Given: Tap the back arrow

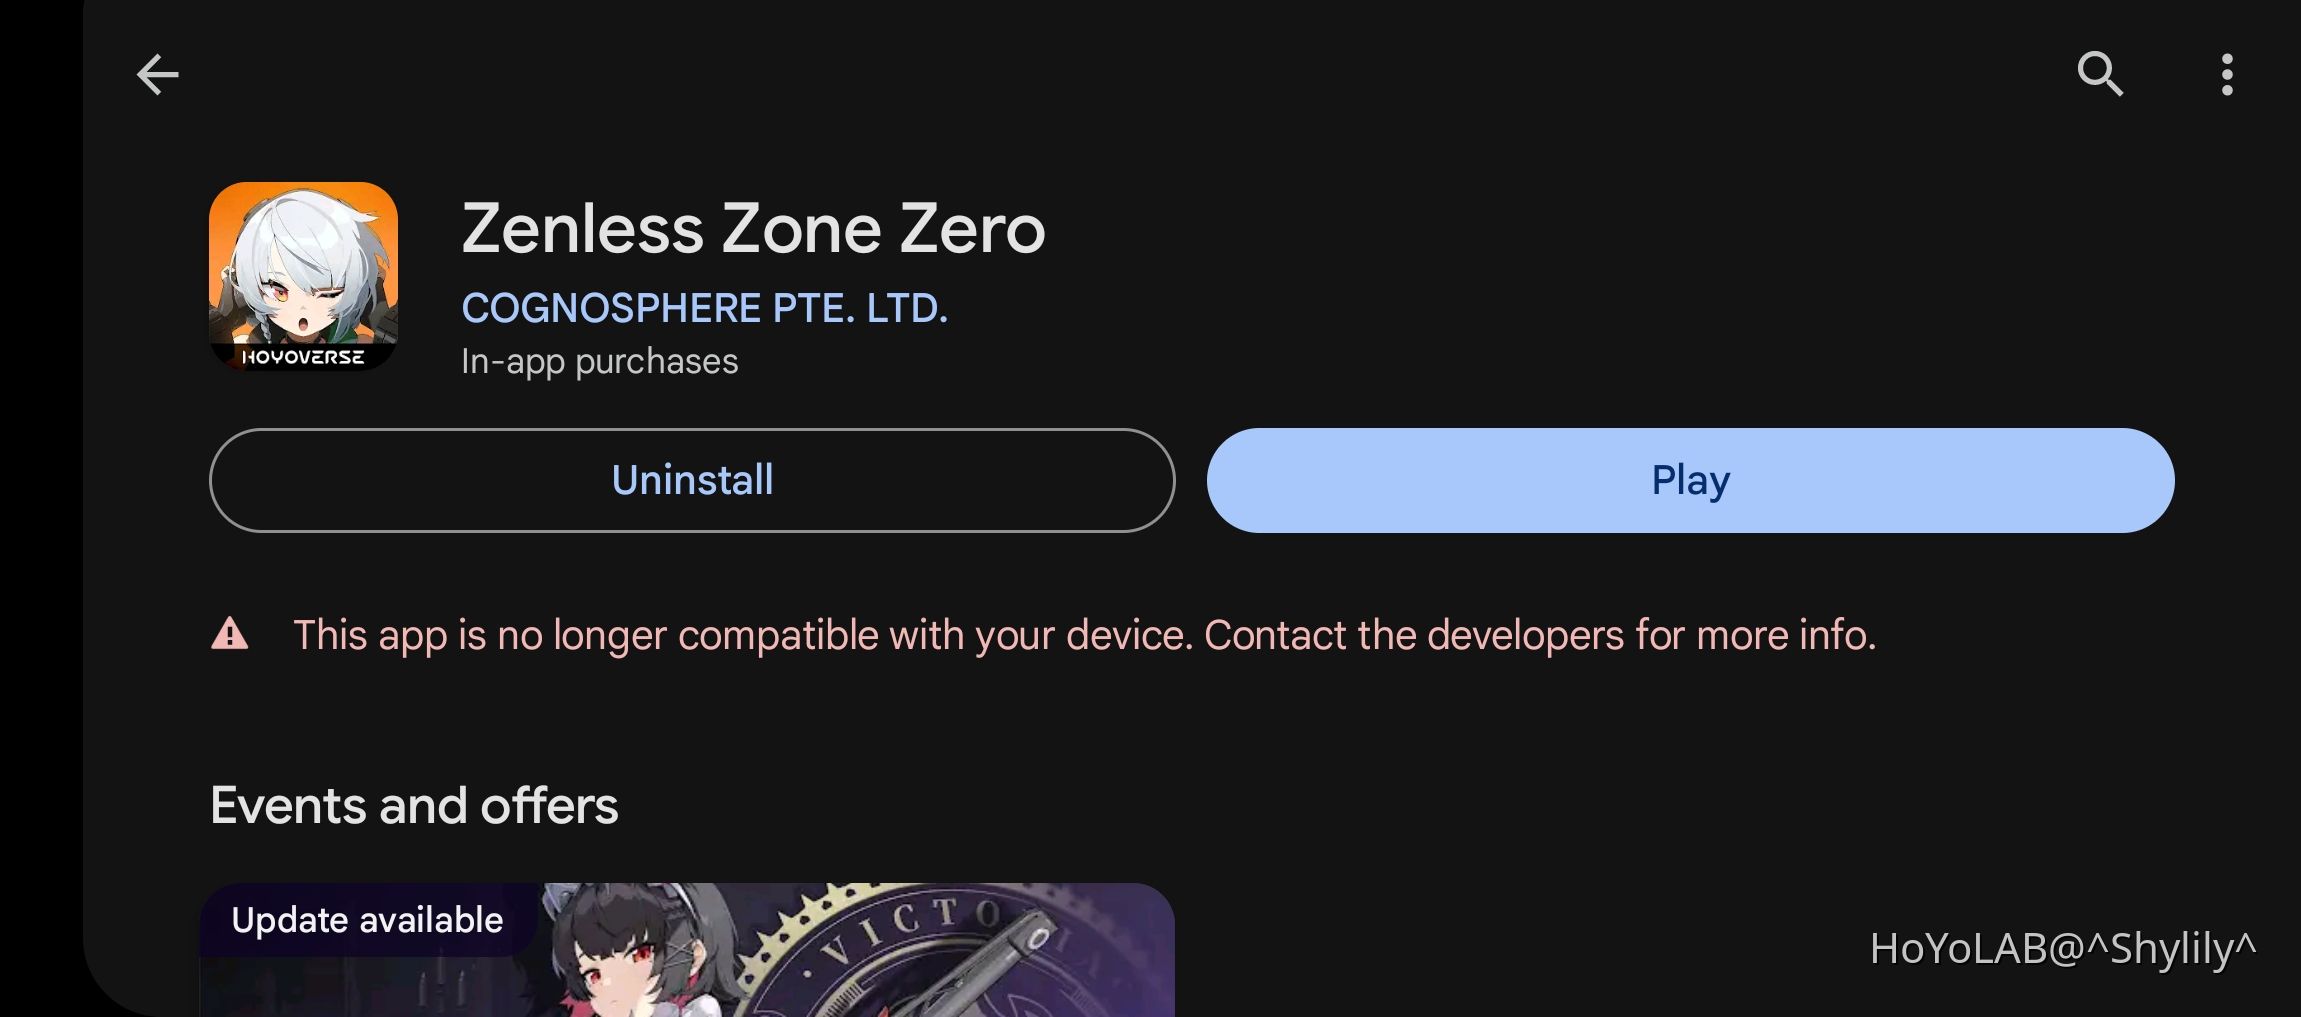Looking at the screenshot, I should tap(157, 75).
